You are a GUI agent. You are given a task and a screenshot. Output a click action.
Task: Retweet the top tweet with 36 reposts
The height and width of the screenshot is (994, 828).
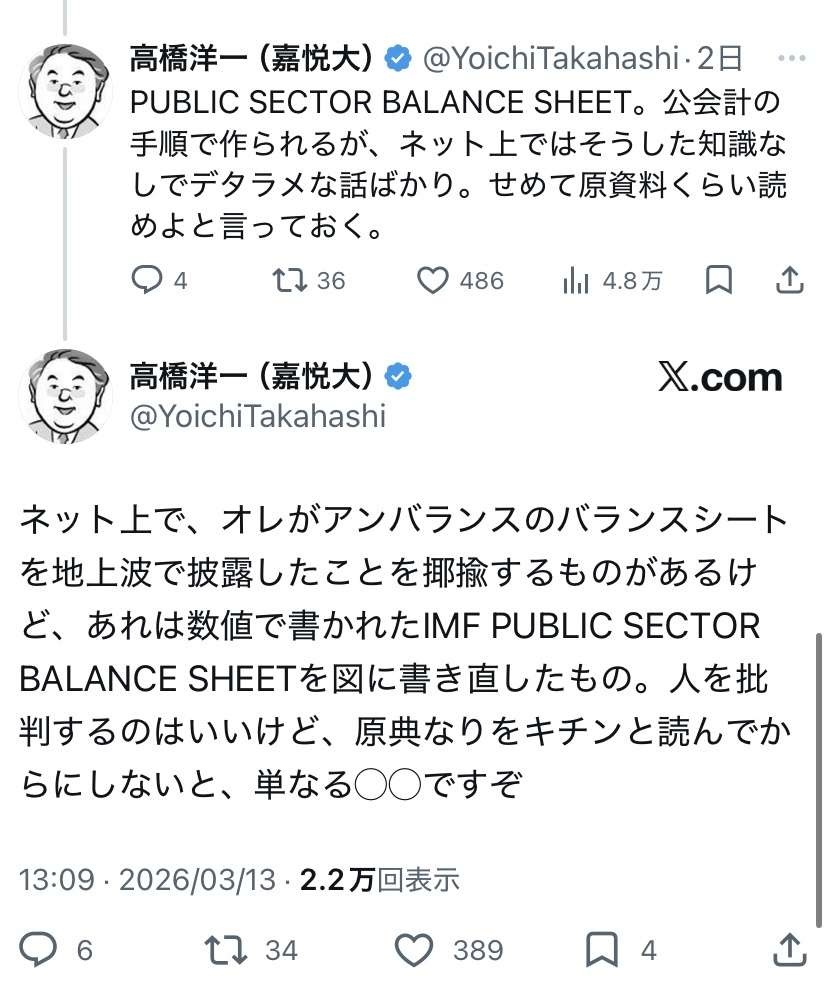tap(290, 281)
